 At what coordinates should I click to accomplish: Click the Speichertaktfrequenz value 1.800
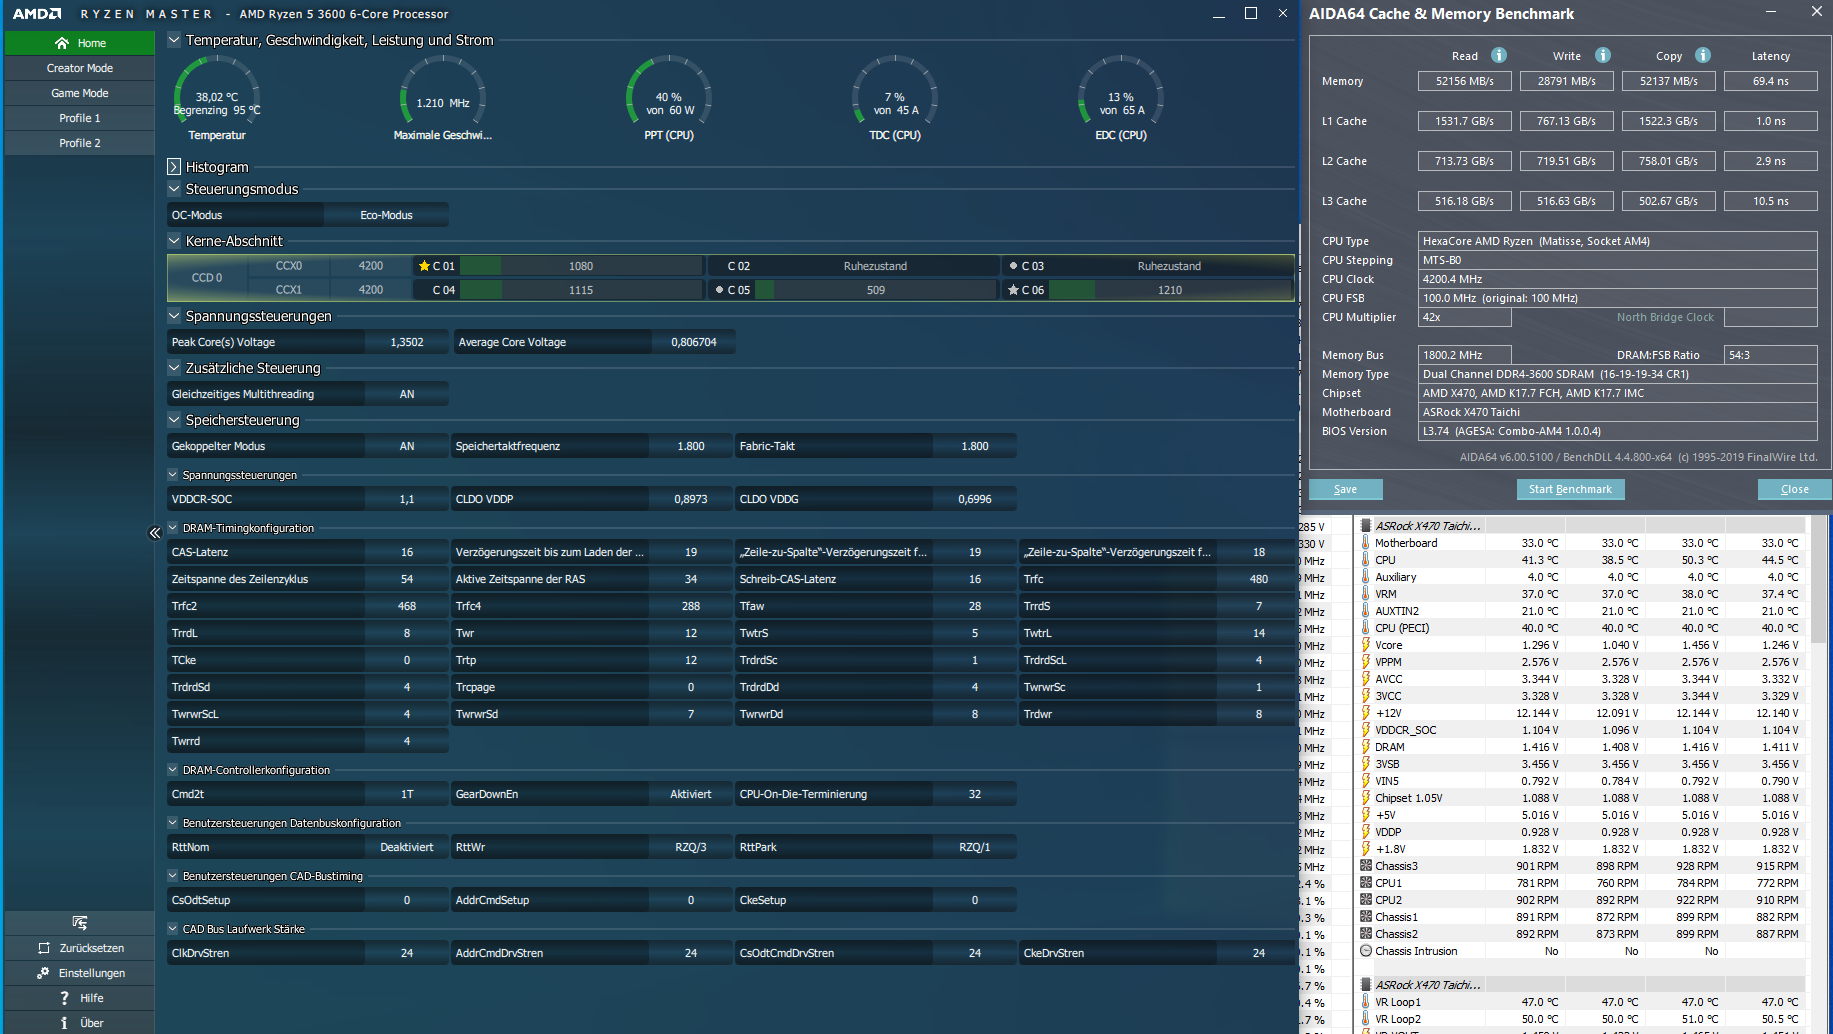click(x=691, y=446)
